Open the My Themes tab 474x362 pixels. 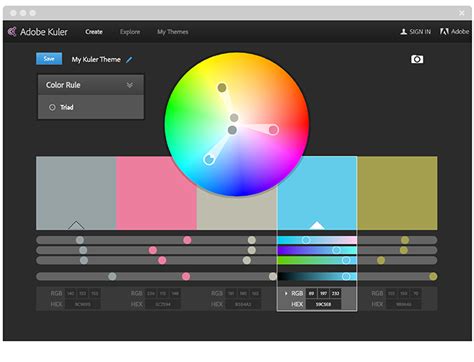(x=173, y=32)
